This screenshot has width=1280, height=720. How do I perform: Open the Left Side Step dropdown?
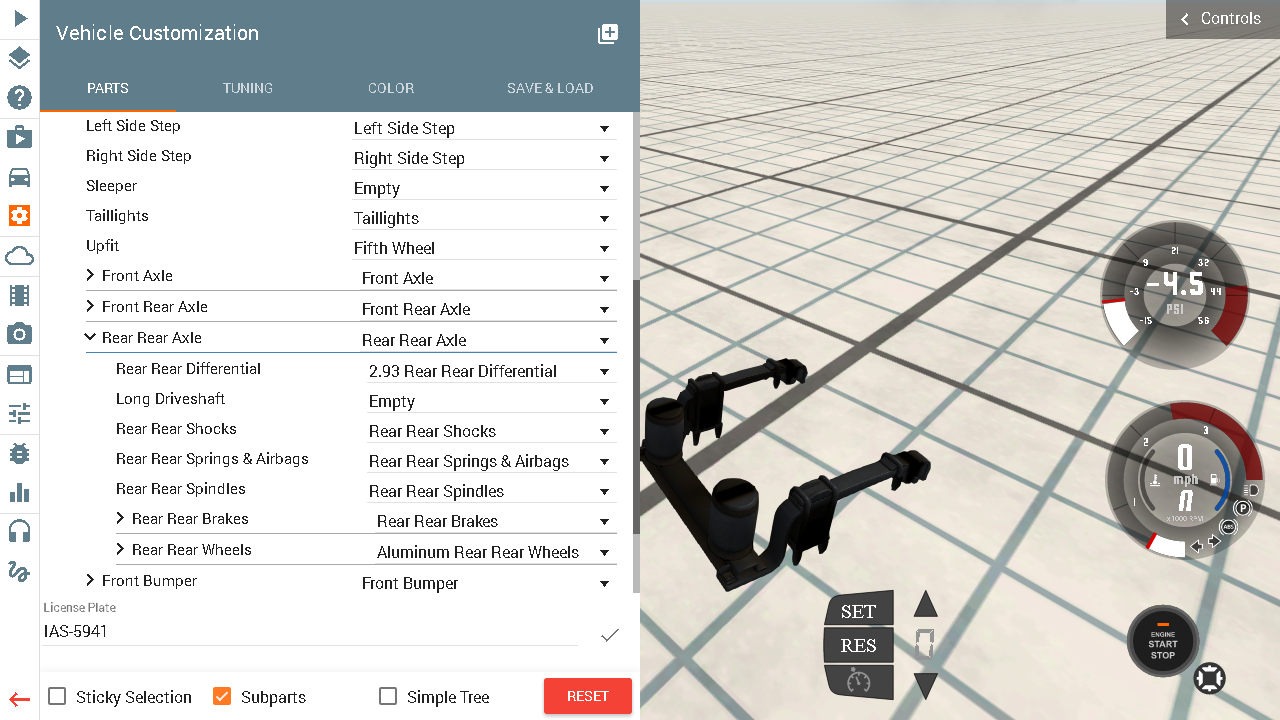pos(484,128)
